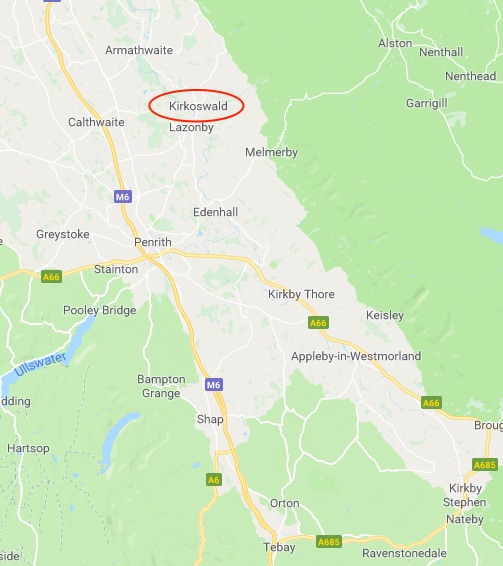Click the A66 shield west of Stainton
Screen dimensions: 503x566
(x=51, y=277)
